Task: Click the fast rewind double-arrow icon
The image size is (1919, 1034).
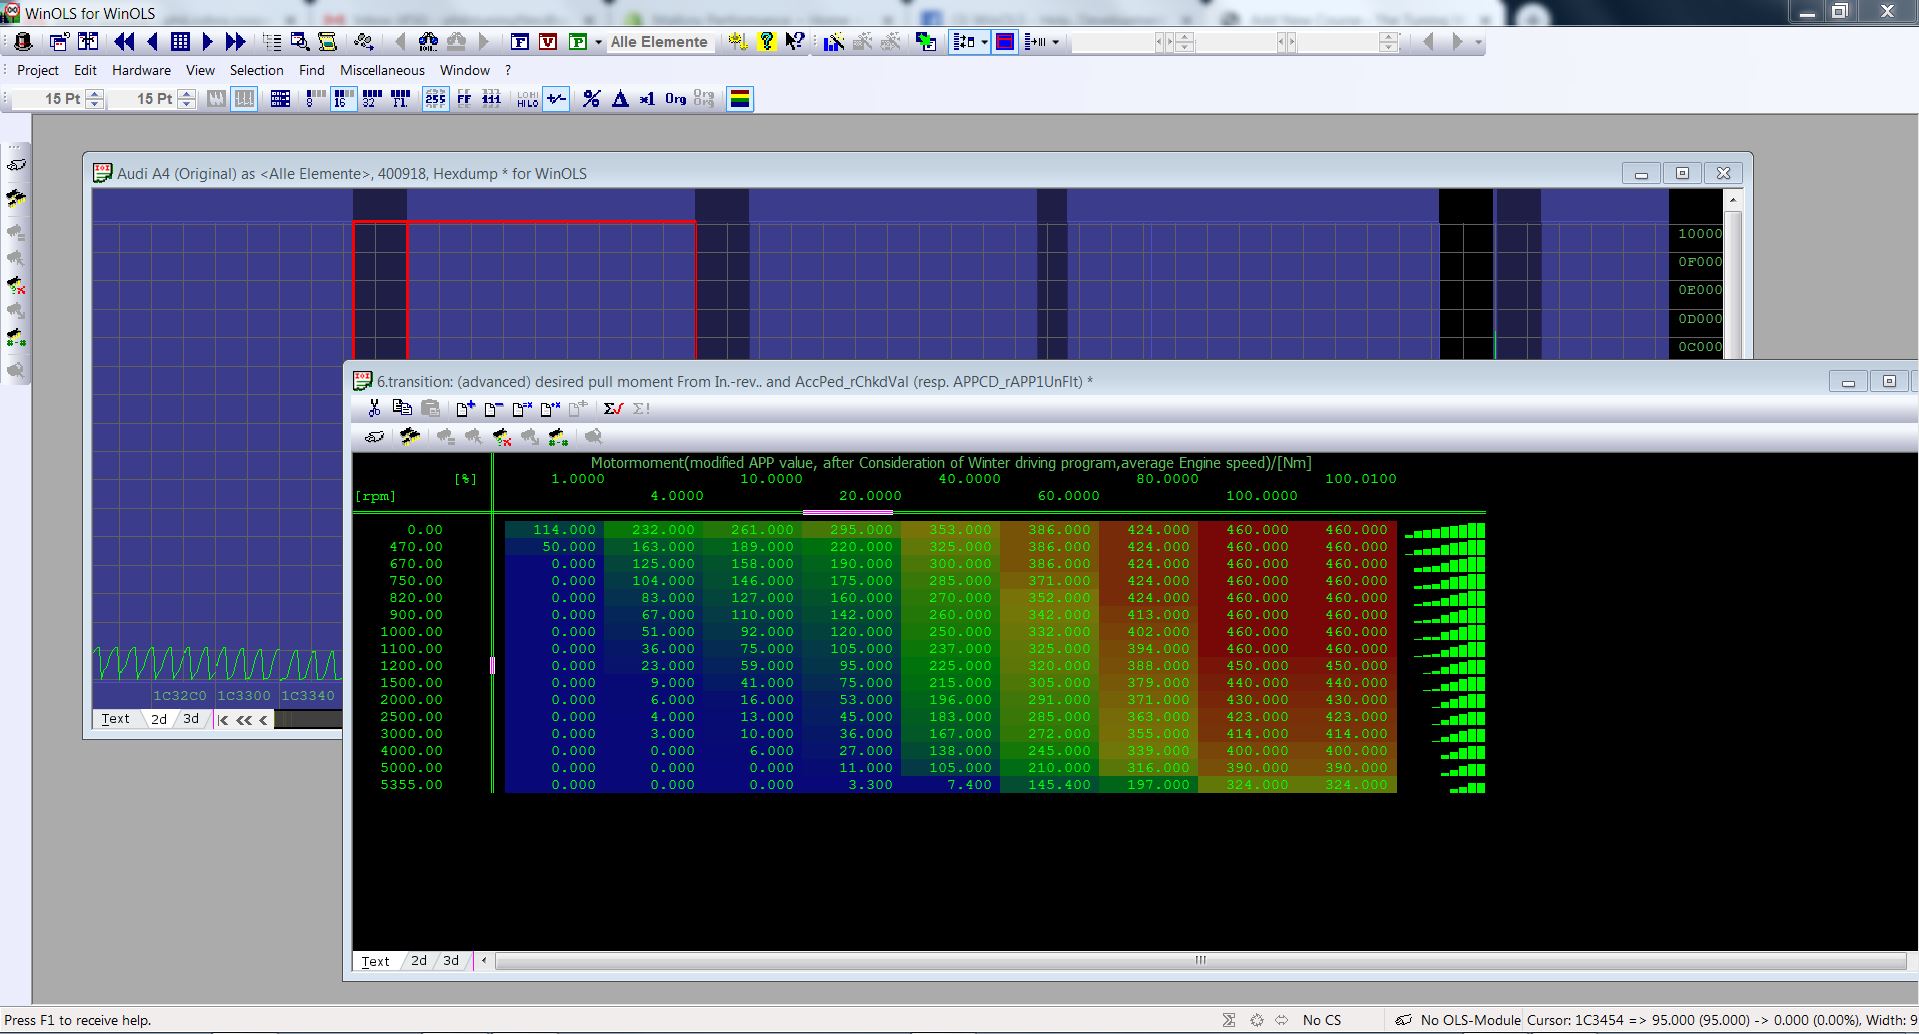Action: (124, 42)
